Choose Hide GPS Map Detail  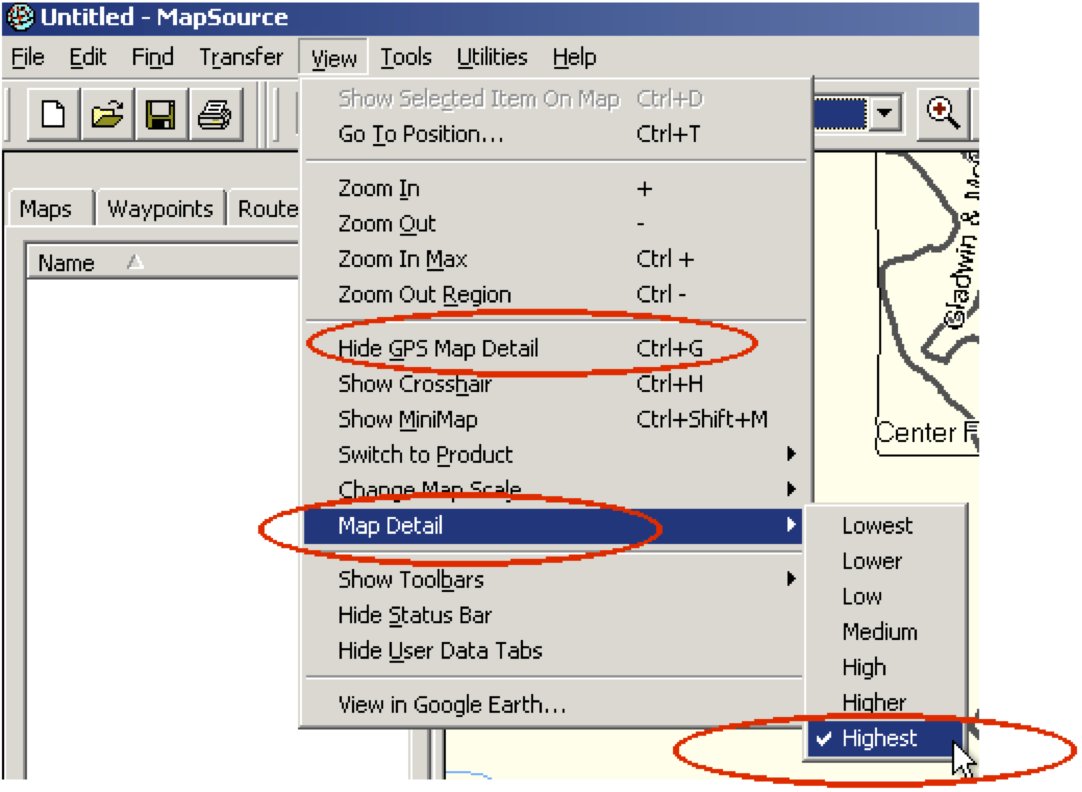point(555,348)
